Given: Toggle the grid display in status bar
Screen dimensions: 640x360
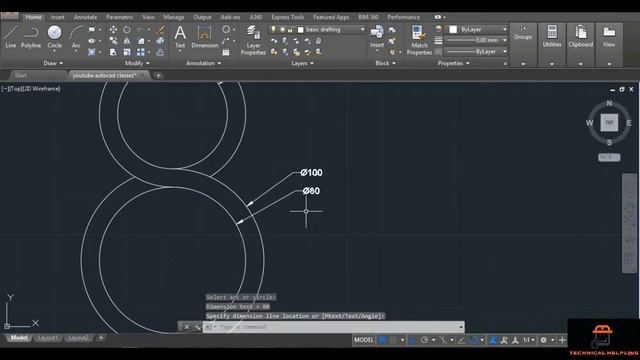Looking at the screenshot, I should [382, 340].
